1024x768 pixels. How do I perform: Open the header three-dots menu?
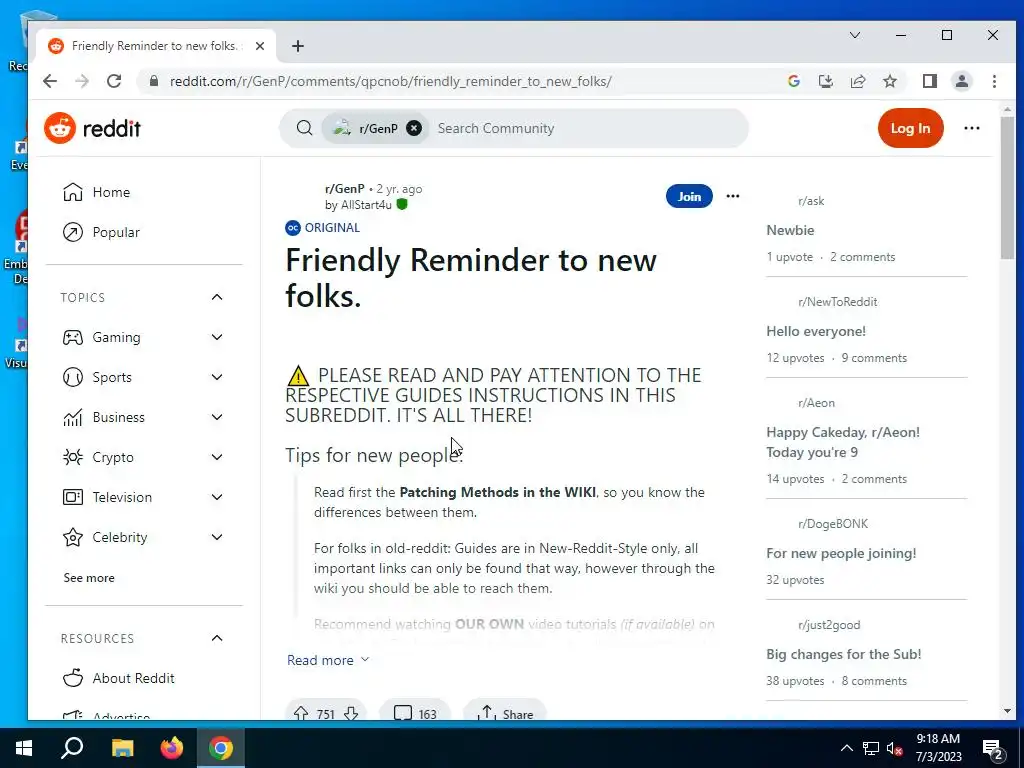[x=972, y=128]
